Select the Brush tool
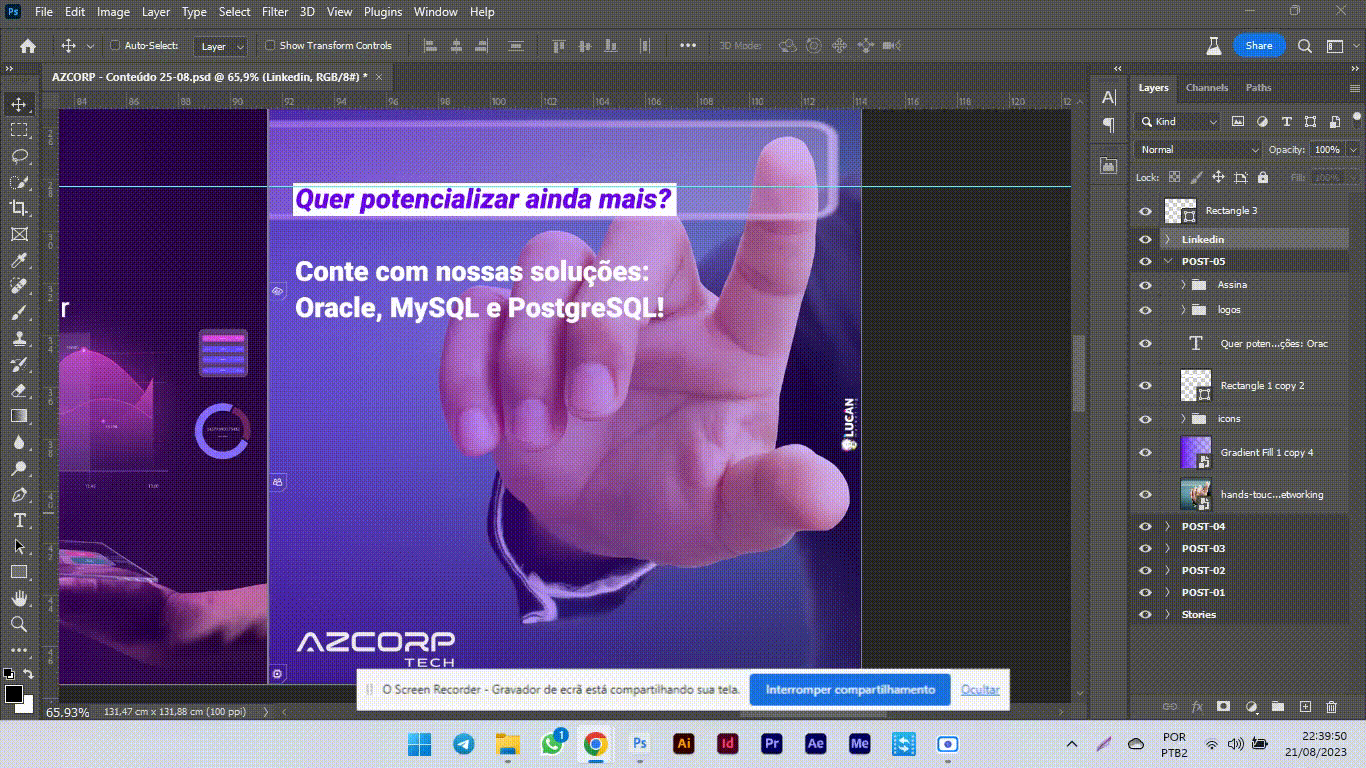The image size is (1366, 768). (x=18, y=312)
